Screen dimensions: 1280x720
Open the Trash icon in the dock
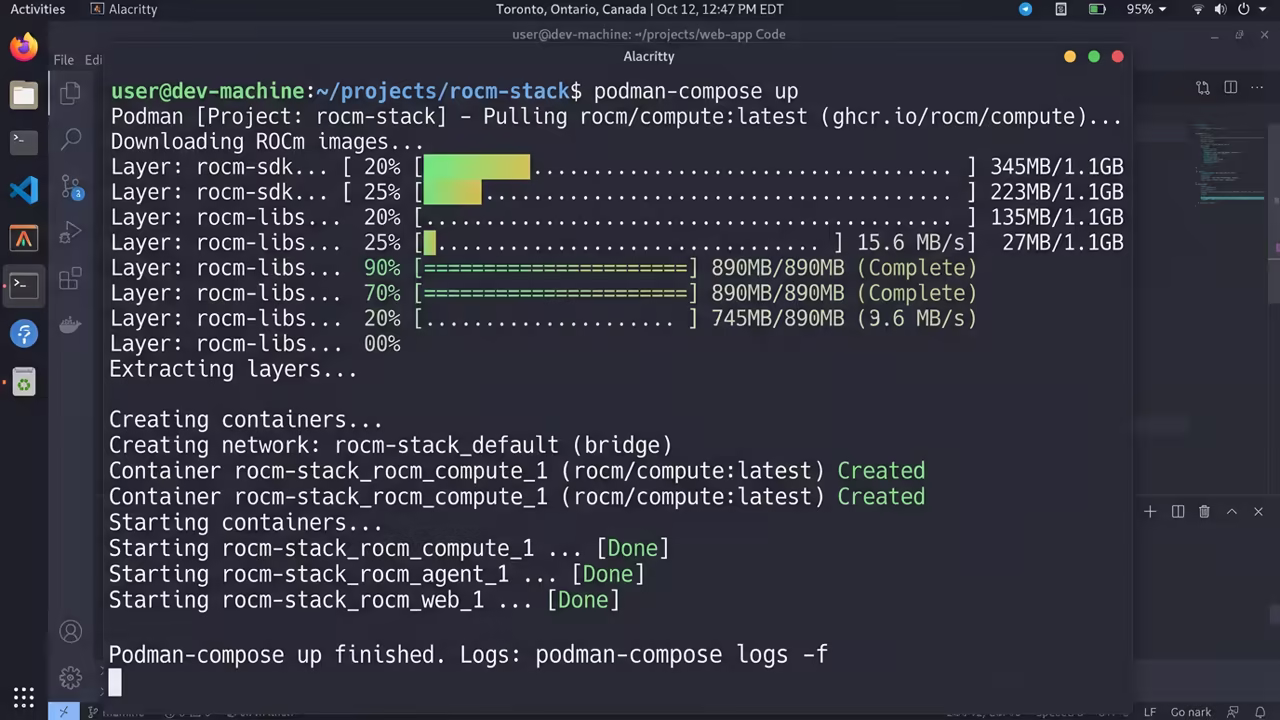[x=24, y=381]
